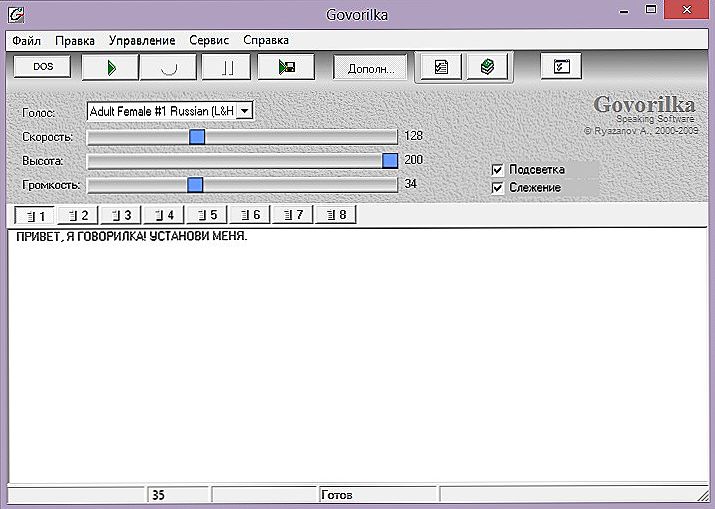Viewport: 715px width, 509px height.
Task: Select text tab 8
Action: tap(335, 215)
